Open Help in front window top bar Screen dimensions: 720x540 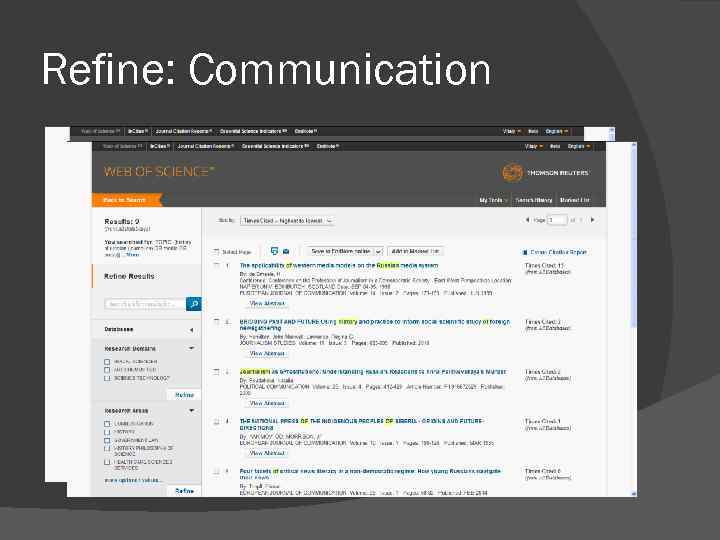tap(555, 146)
